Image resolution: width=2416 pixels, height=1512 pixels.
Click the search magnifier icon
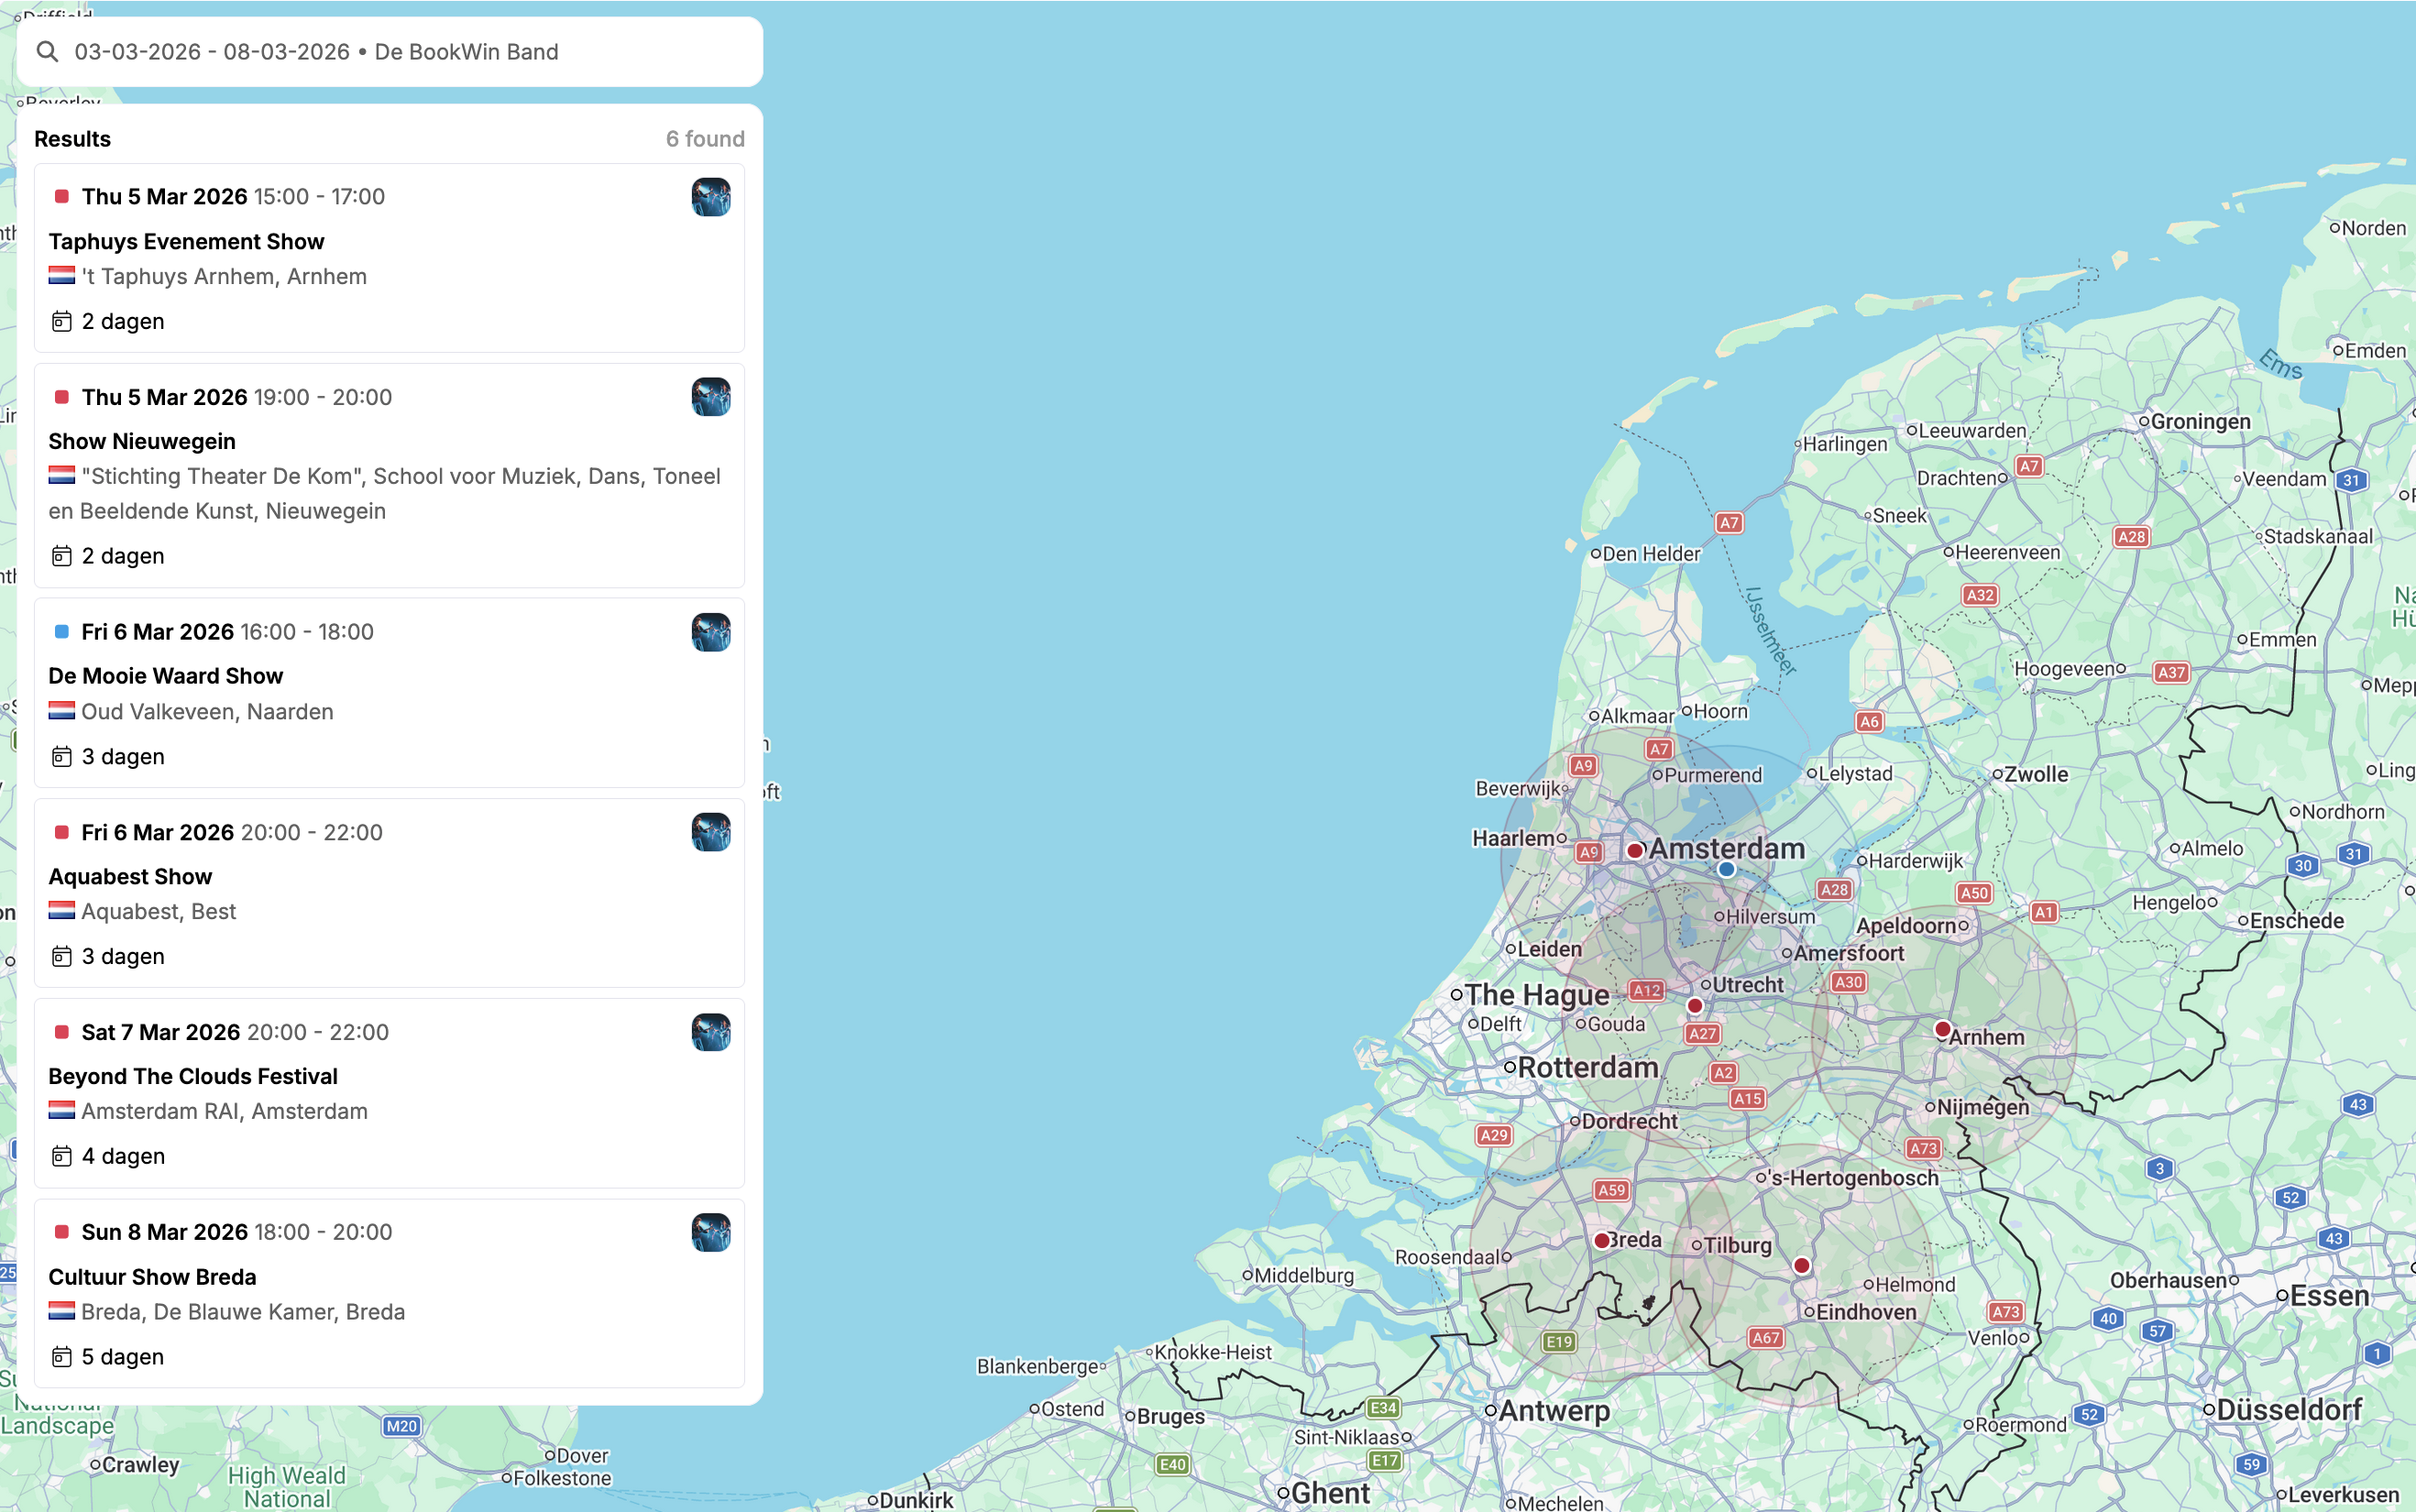click(x=47, y=51)
